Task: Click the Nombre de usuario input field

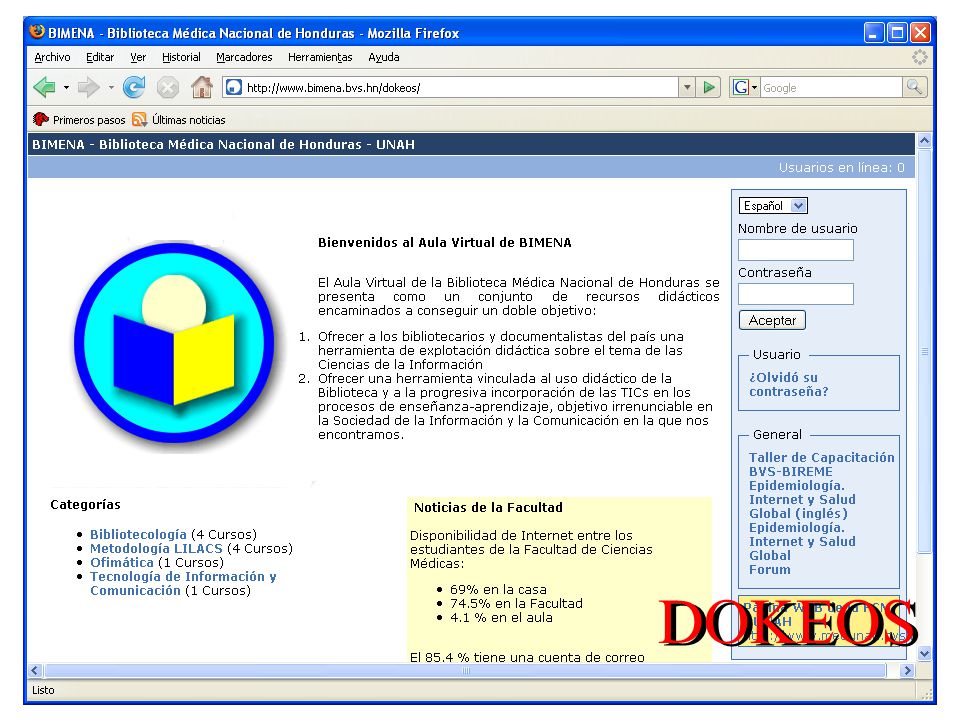Action: (x=795, y=250)
